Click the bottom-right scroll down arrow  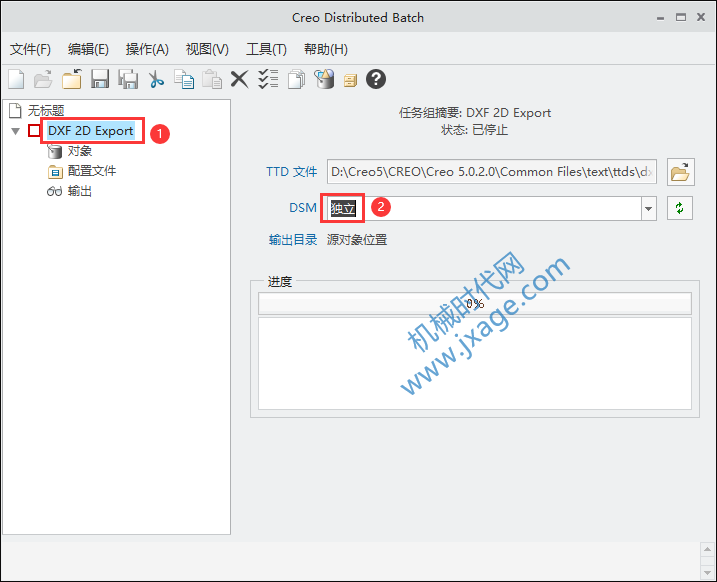pos(707,572)
